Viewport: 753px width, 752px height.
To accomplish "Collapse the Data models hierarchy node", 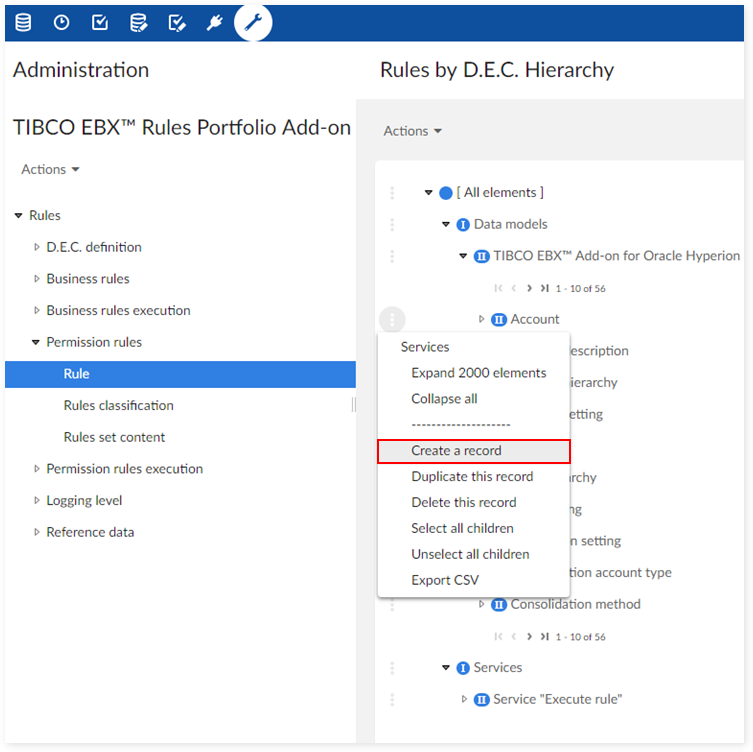I will tap(446, 224).
